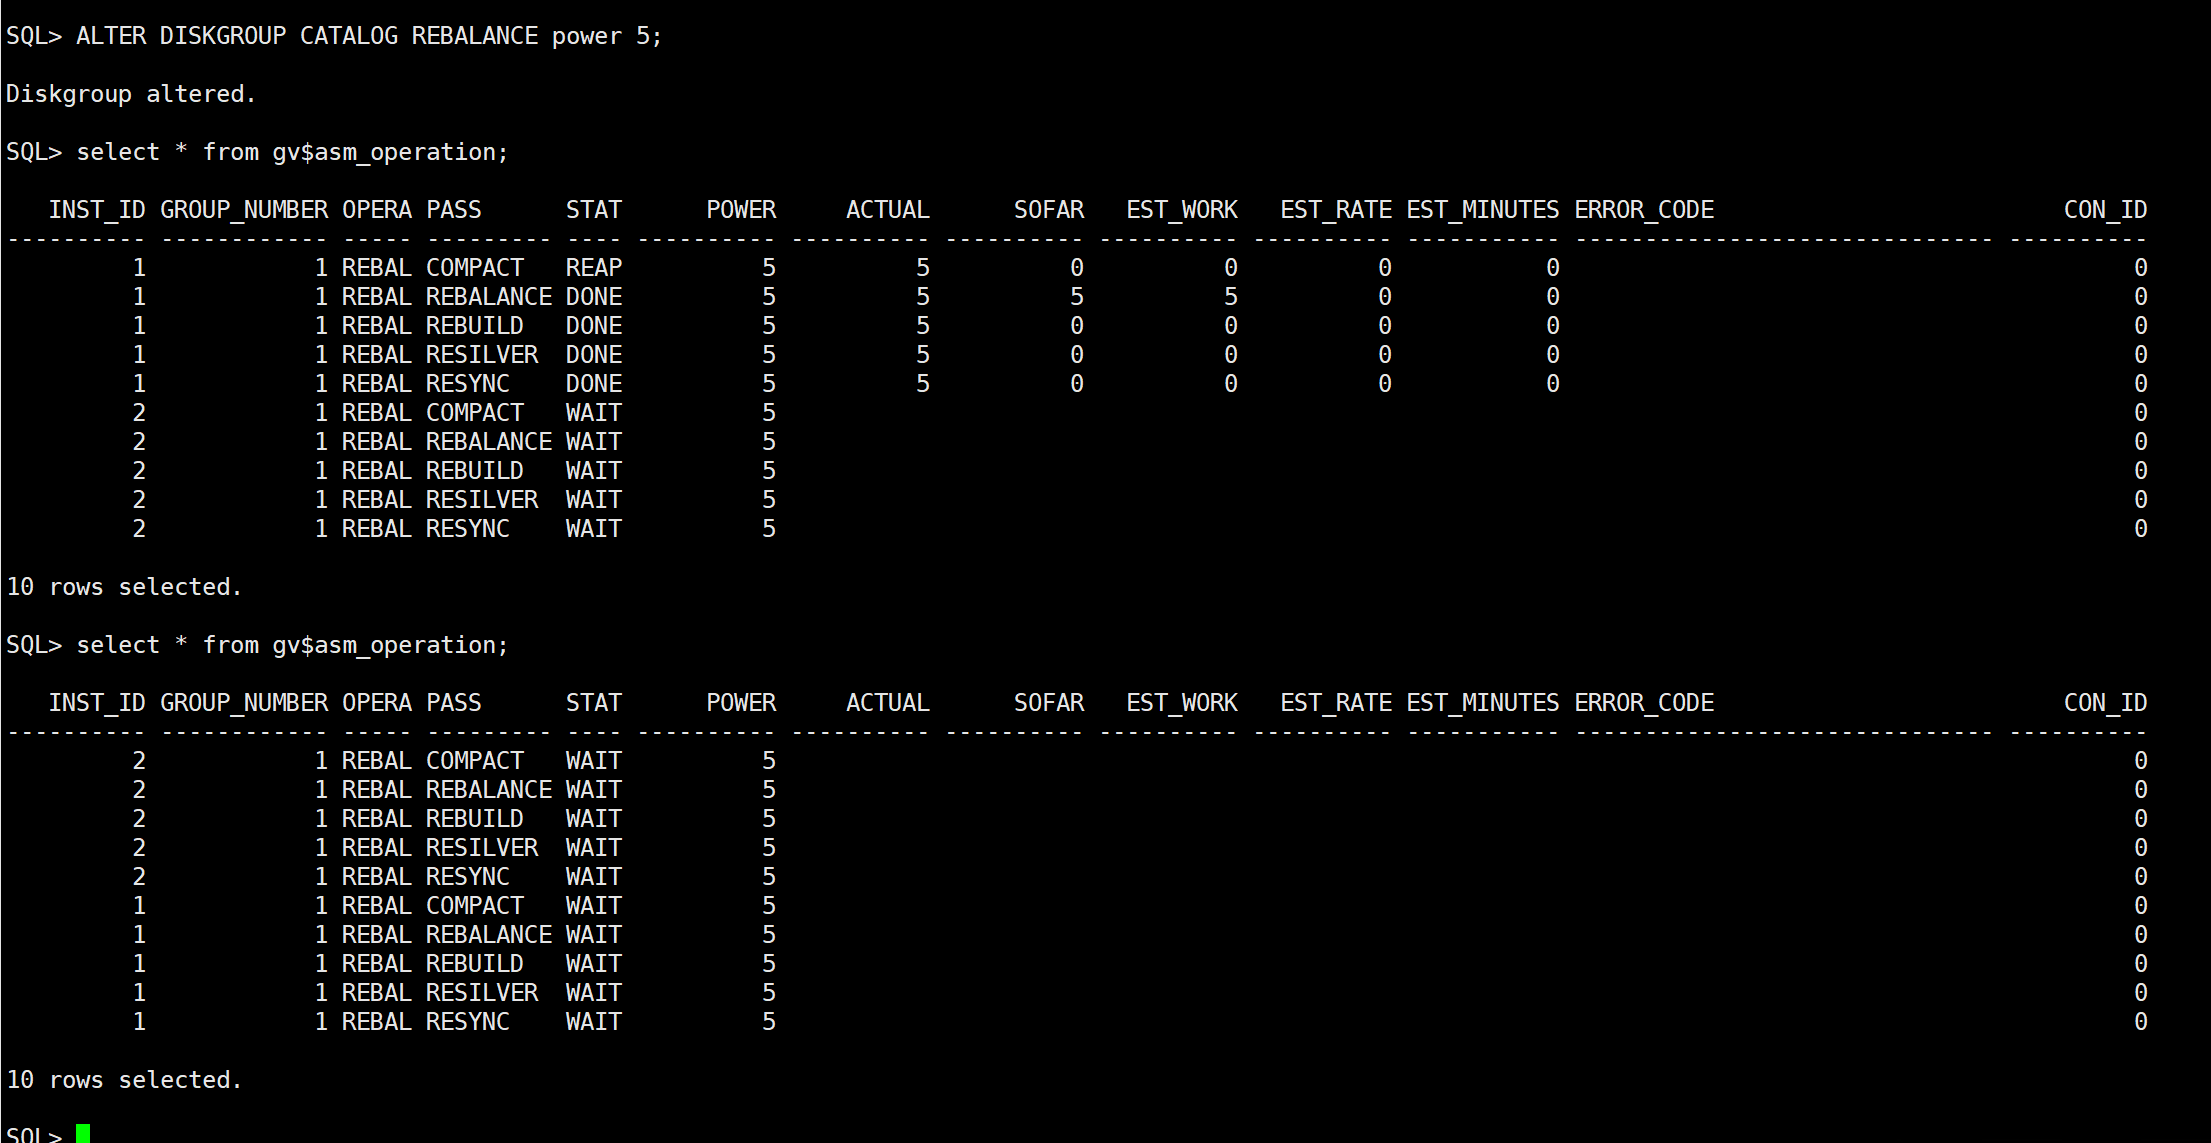The image size is (2211, 1143).
Task: Click the DONE status of the REBALANCE row
Action: click(593, 297)
